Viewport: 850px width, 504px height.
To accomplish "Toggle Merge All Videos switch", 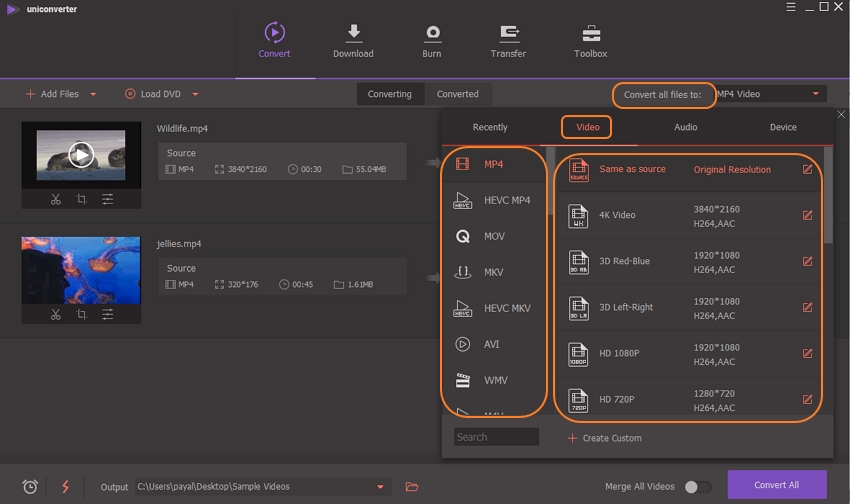I will pyautogui.click(x=697, y=487).
